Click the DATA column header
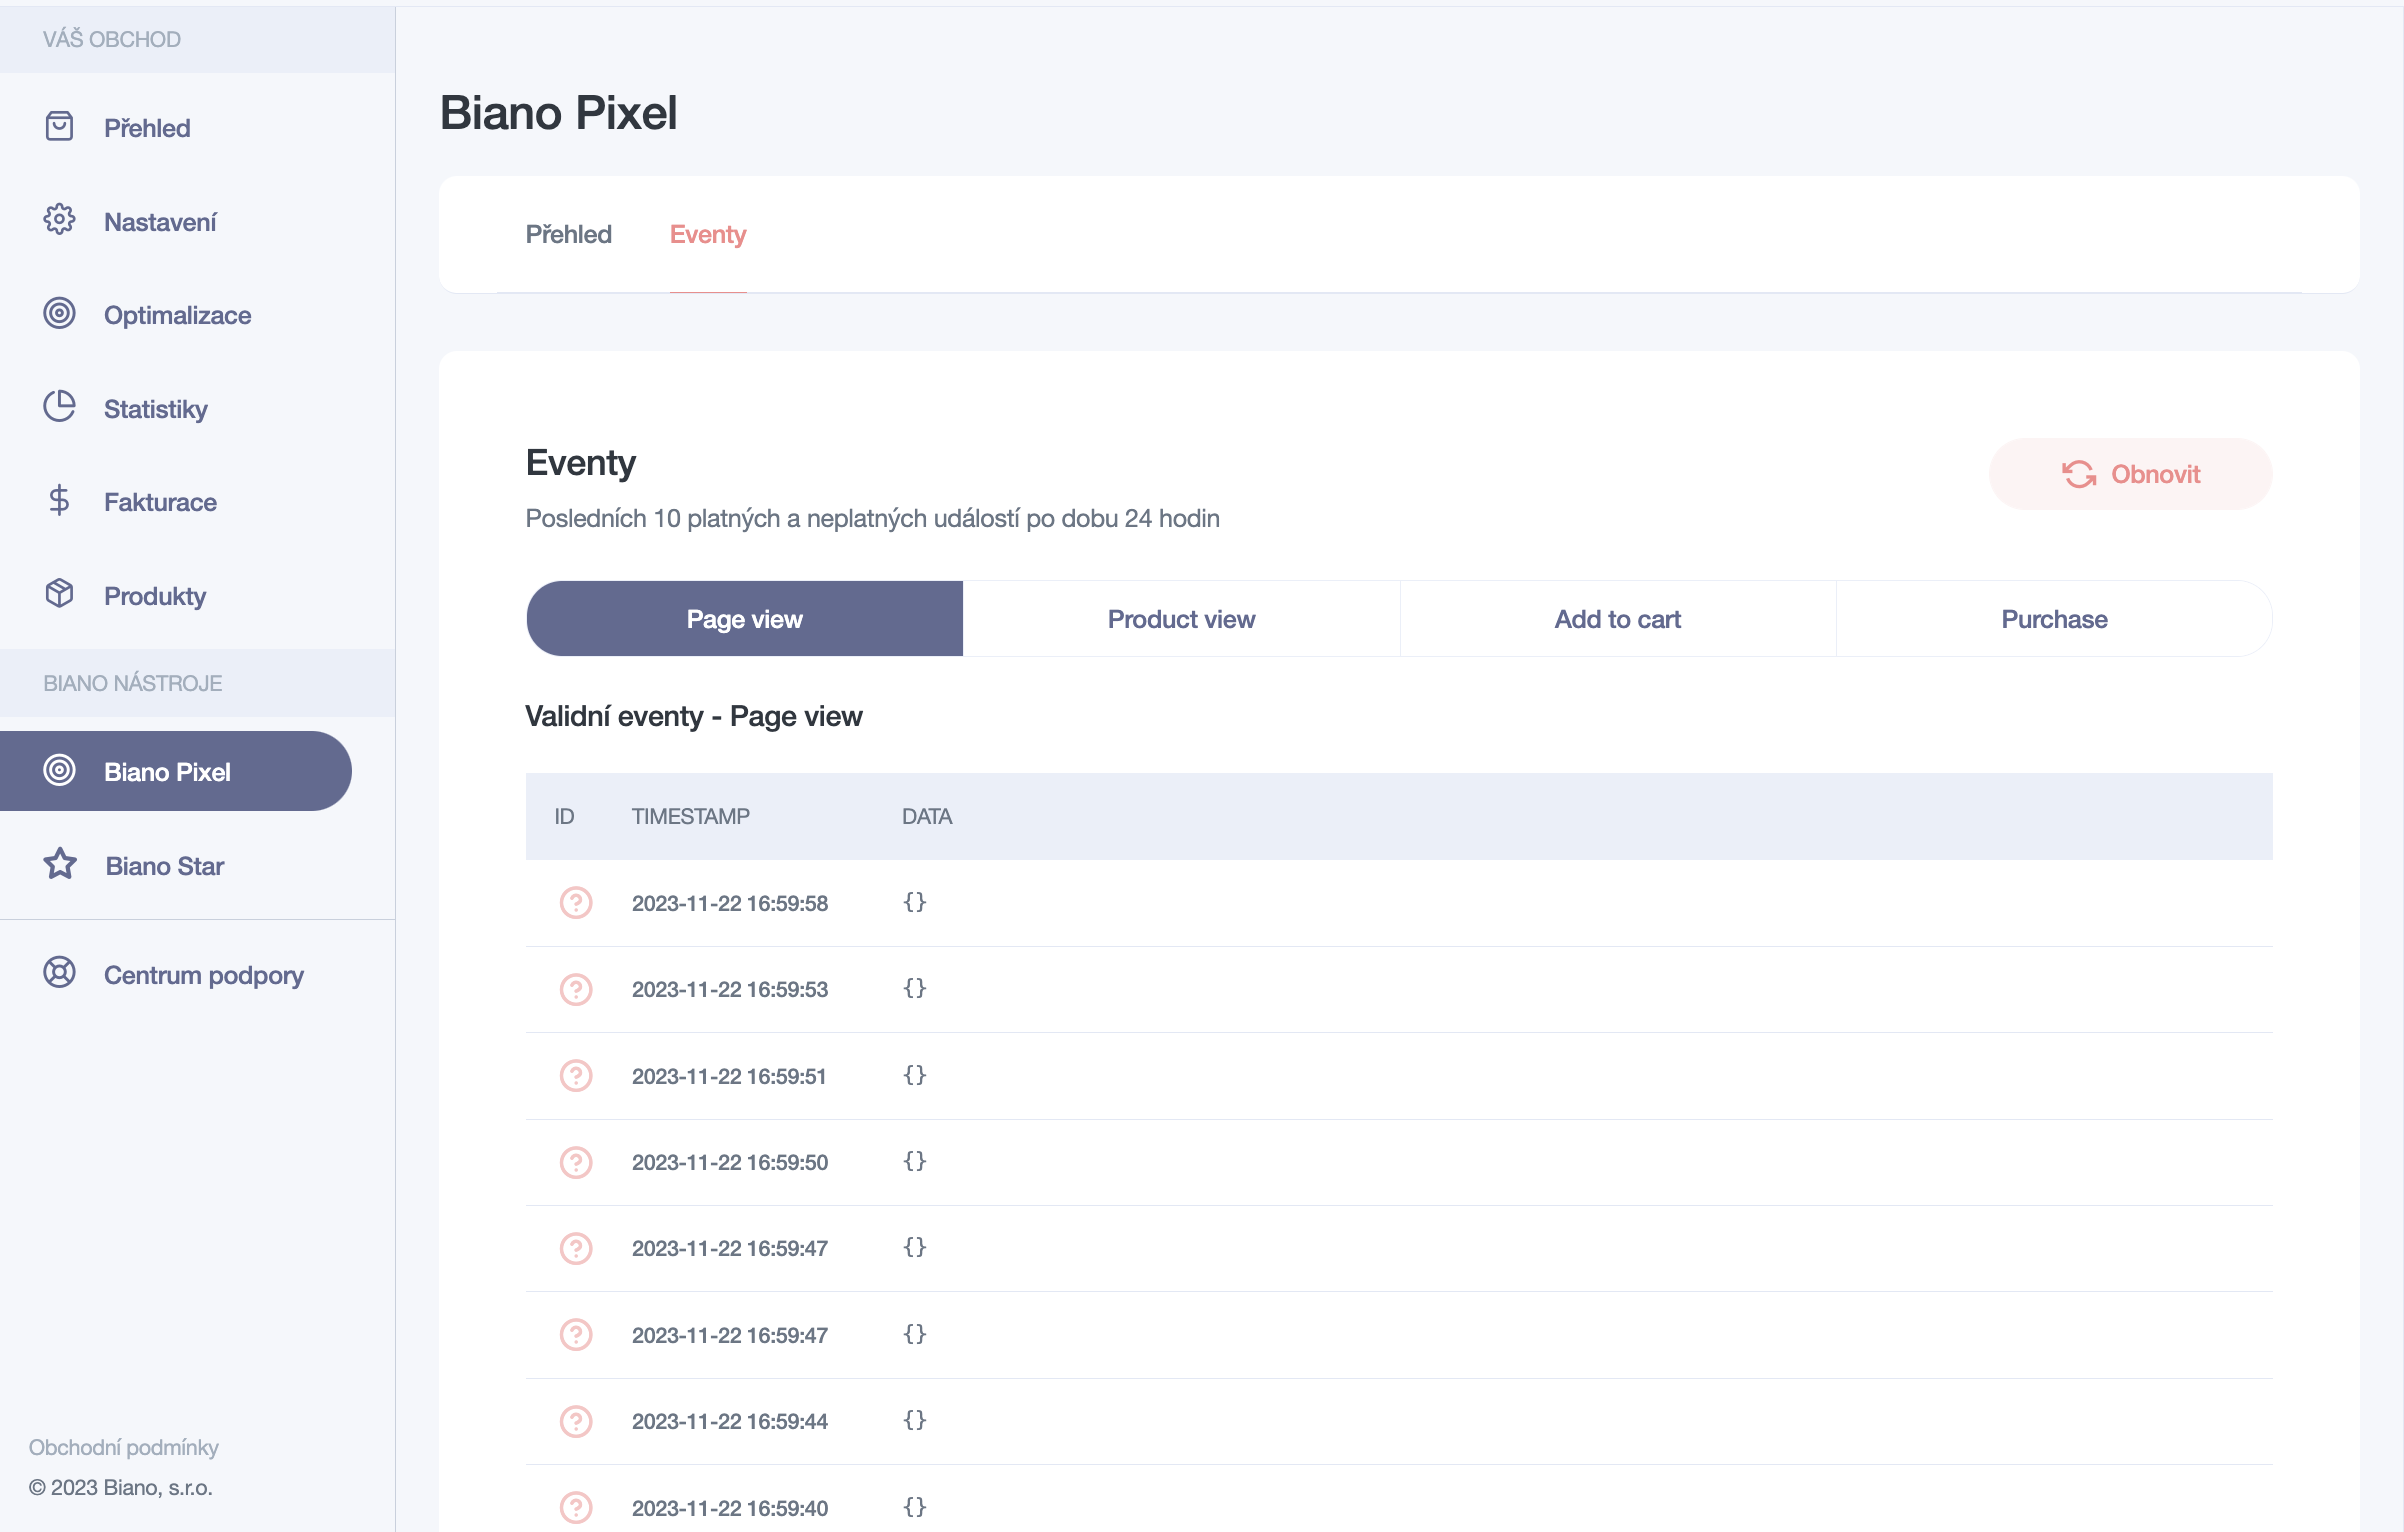 (926, 816)
